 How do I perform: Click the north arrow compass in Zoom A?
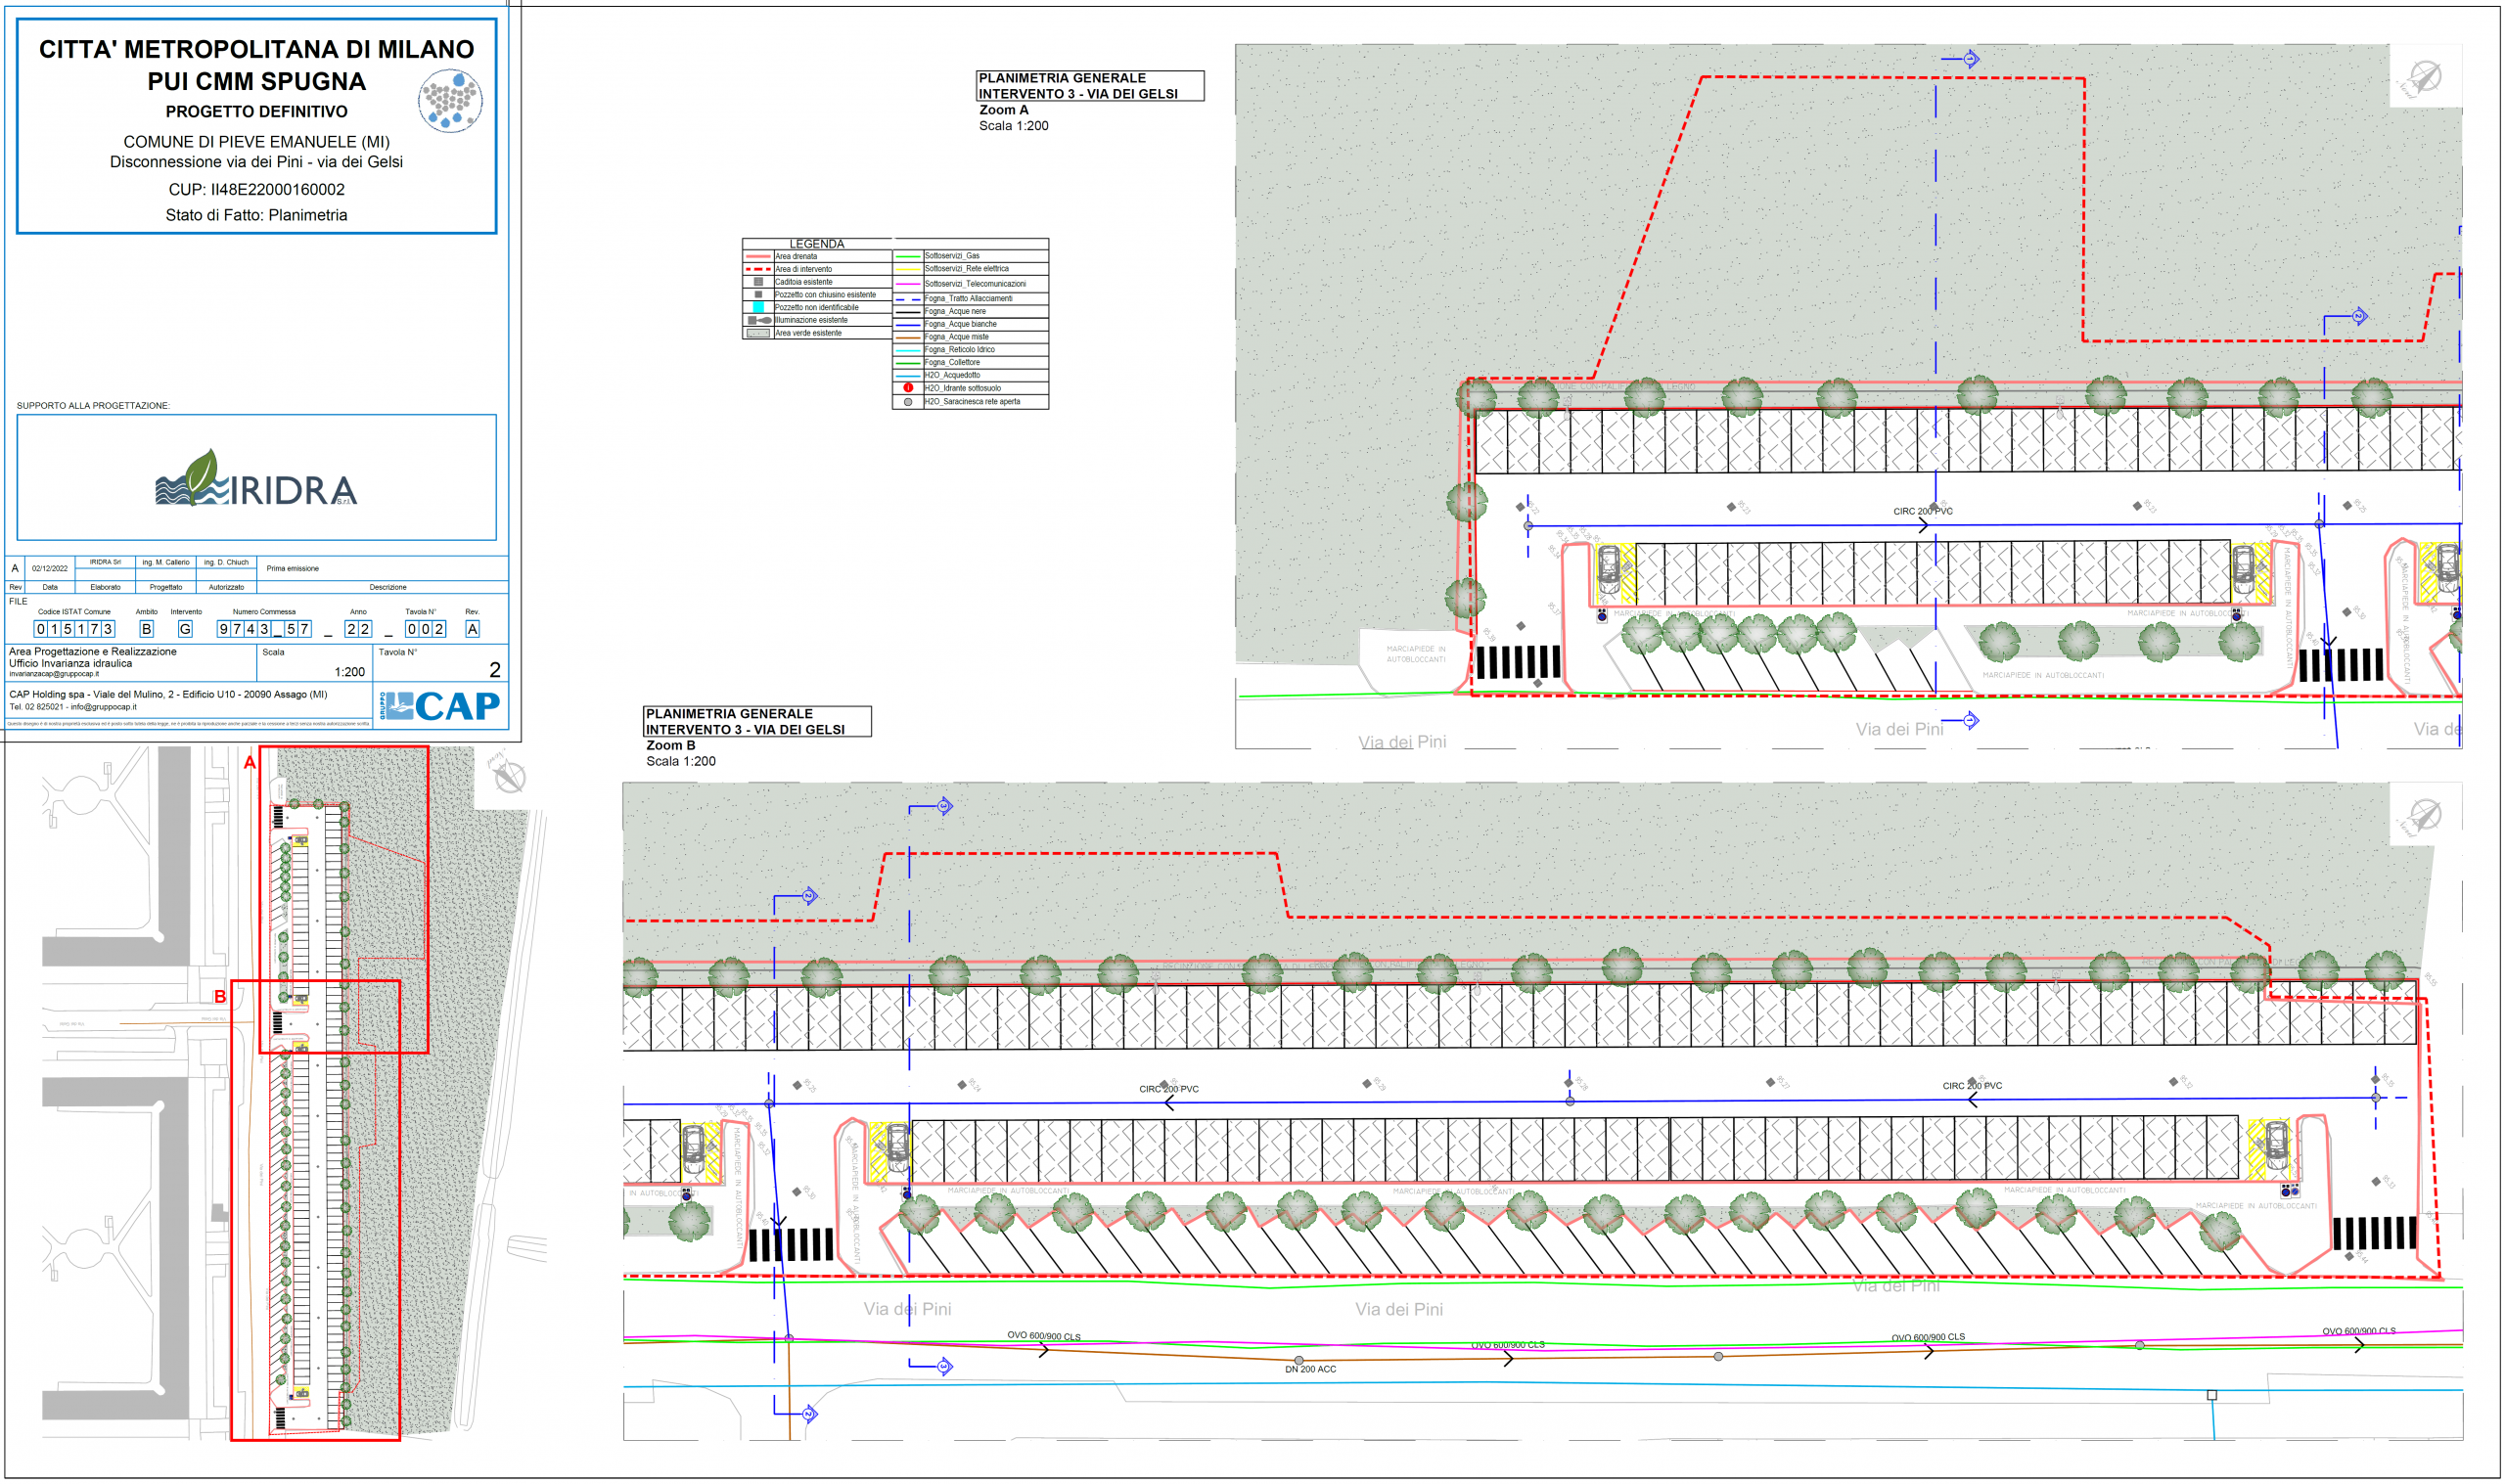coord(2425,77)
